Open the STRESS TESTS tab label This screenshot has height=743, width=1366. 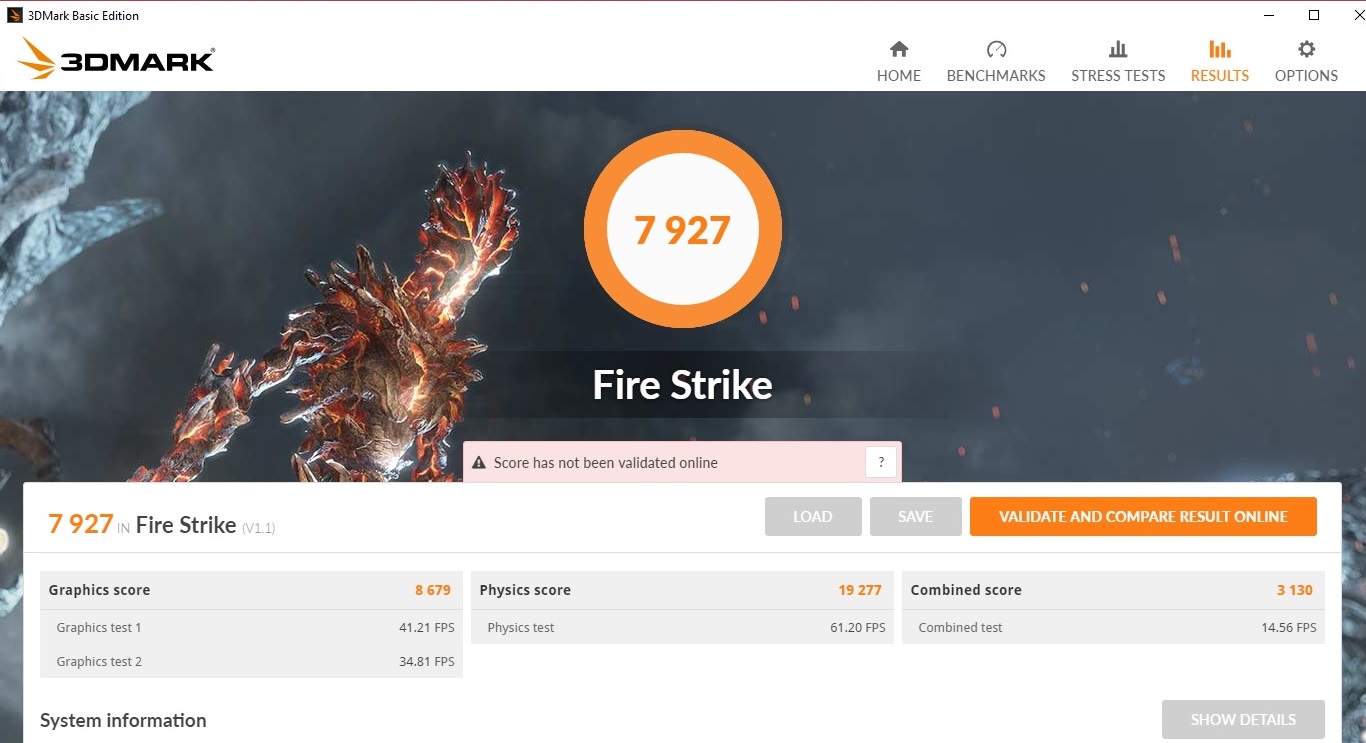click(x=1118, y=76)
